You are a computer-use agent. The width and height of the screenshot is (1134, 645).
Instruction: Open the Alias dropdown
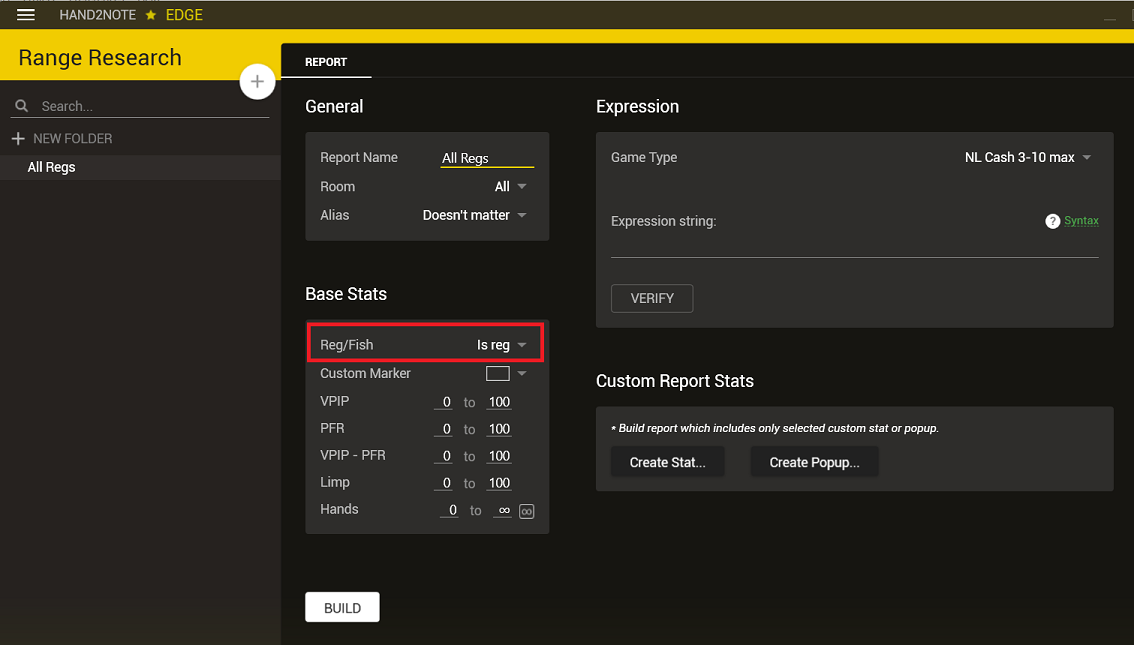click(474, 215)
